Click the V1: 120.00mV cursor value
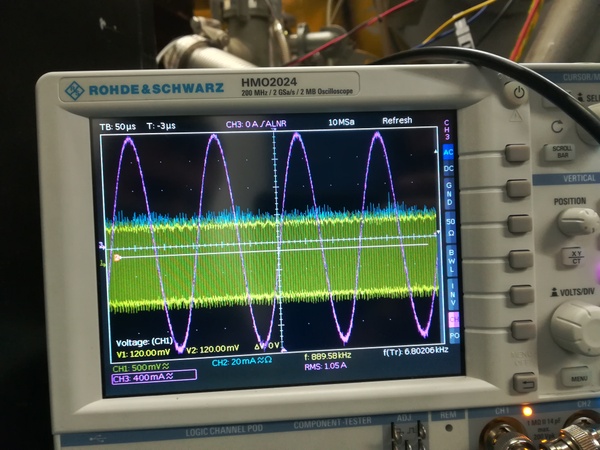The height and width of the screenshot is (450, 600). pyautogui.click(x=143, y=353)
